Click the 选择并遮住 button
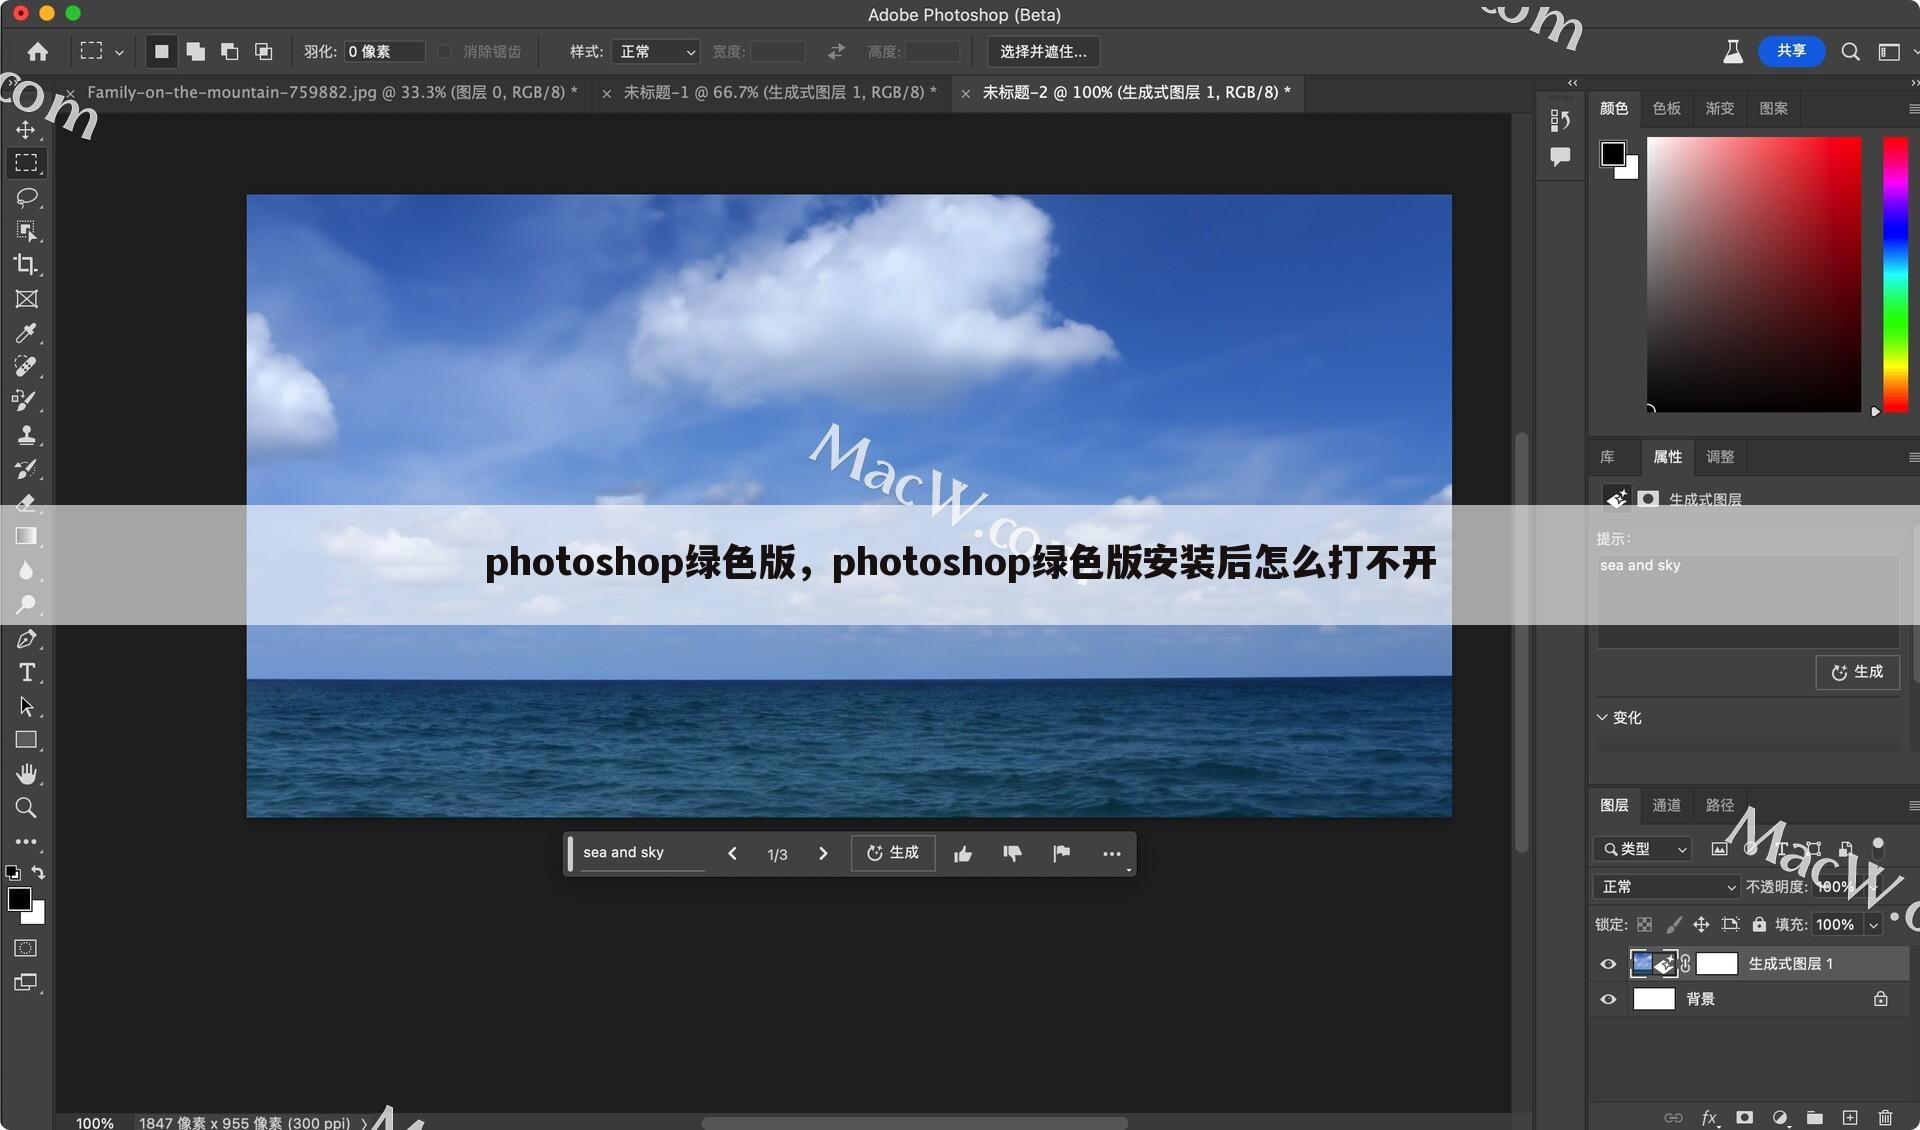Viewport: 1920px width, 1130px height. [1043, 51]
